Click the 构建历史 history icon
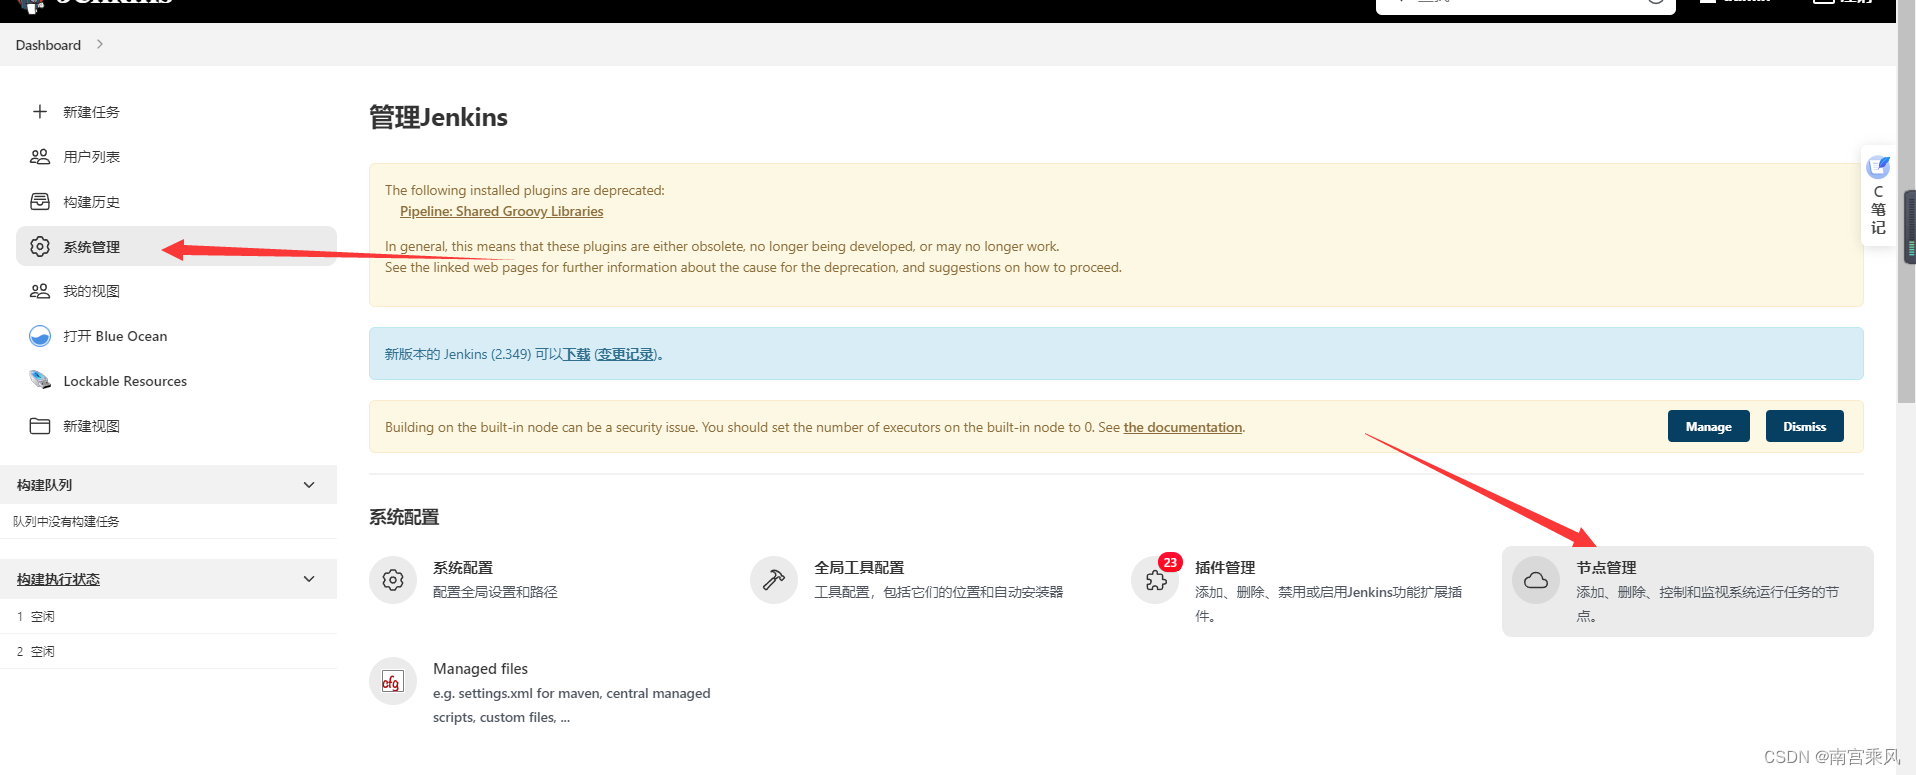 [40, 202]
